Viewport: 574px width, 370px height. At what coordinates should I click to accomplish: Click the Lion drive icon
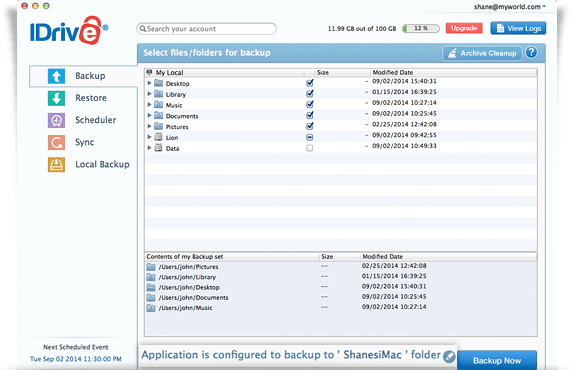click(x=159, y=137)
